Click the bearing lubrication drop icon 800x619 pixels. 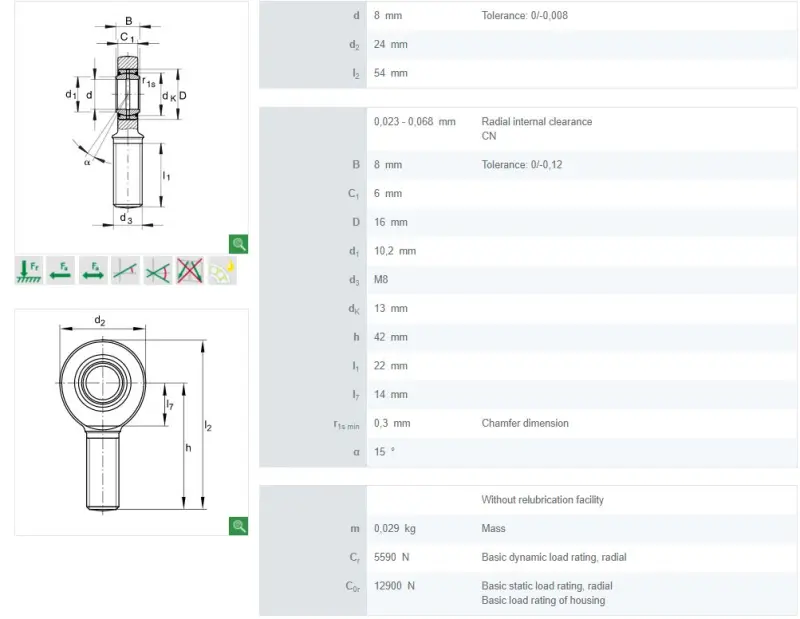(222, 270)
